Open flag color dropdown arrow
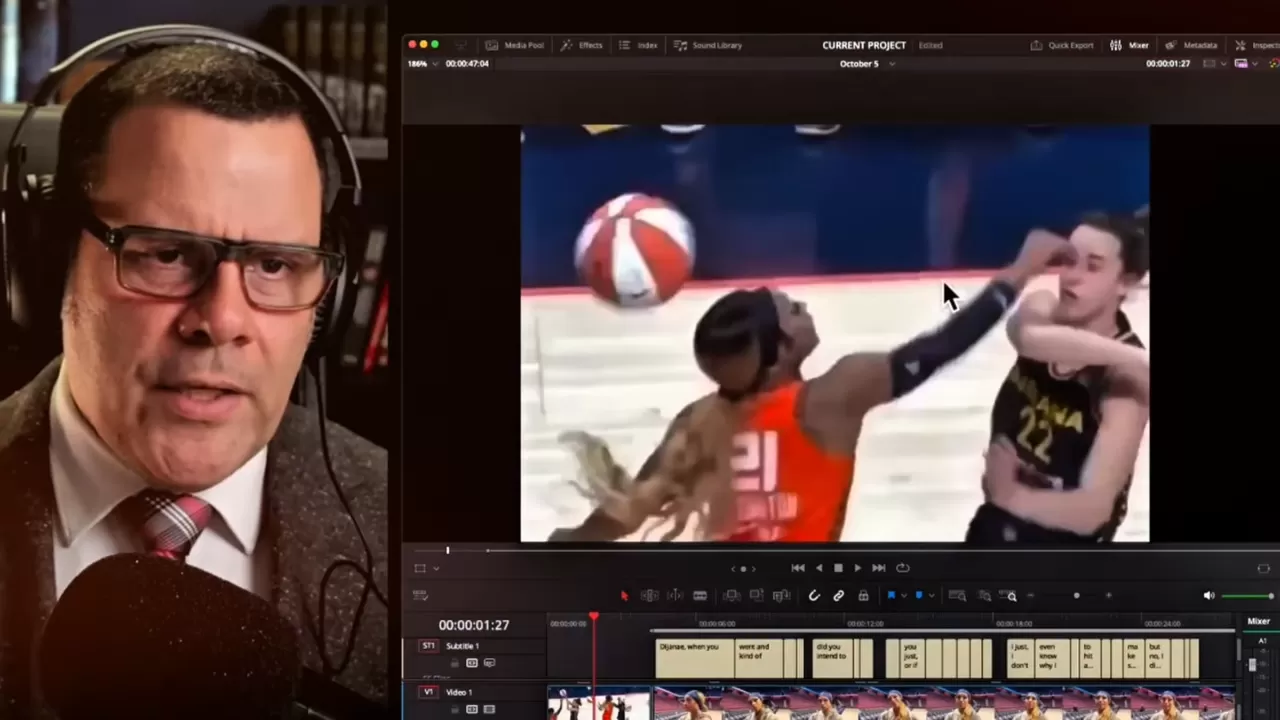Viewport: 1280px width, 720px height. 903,596
